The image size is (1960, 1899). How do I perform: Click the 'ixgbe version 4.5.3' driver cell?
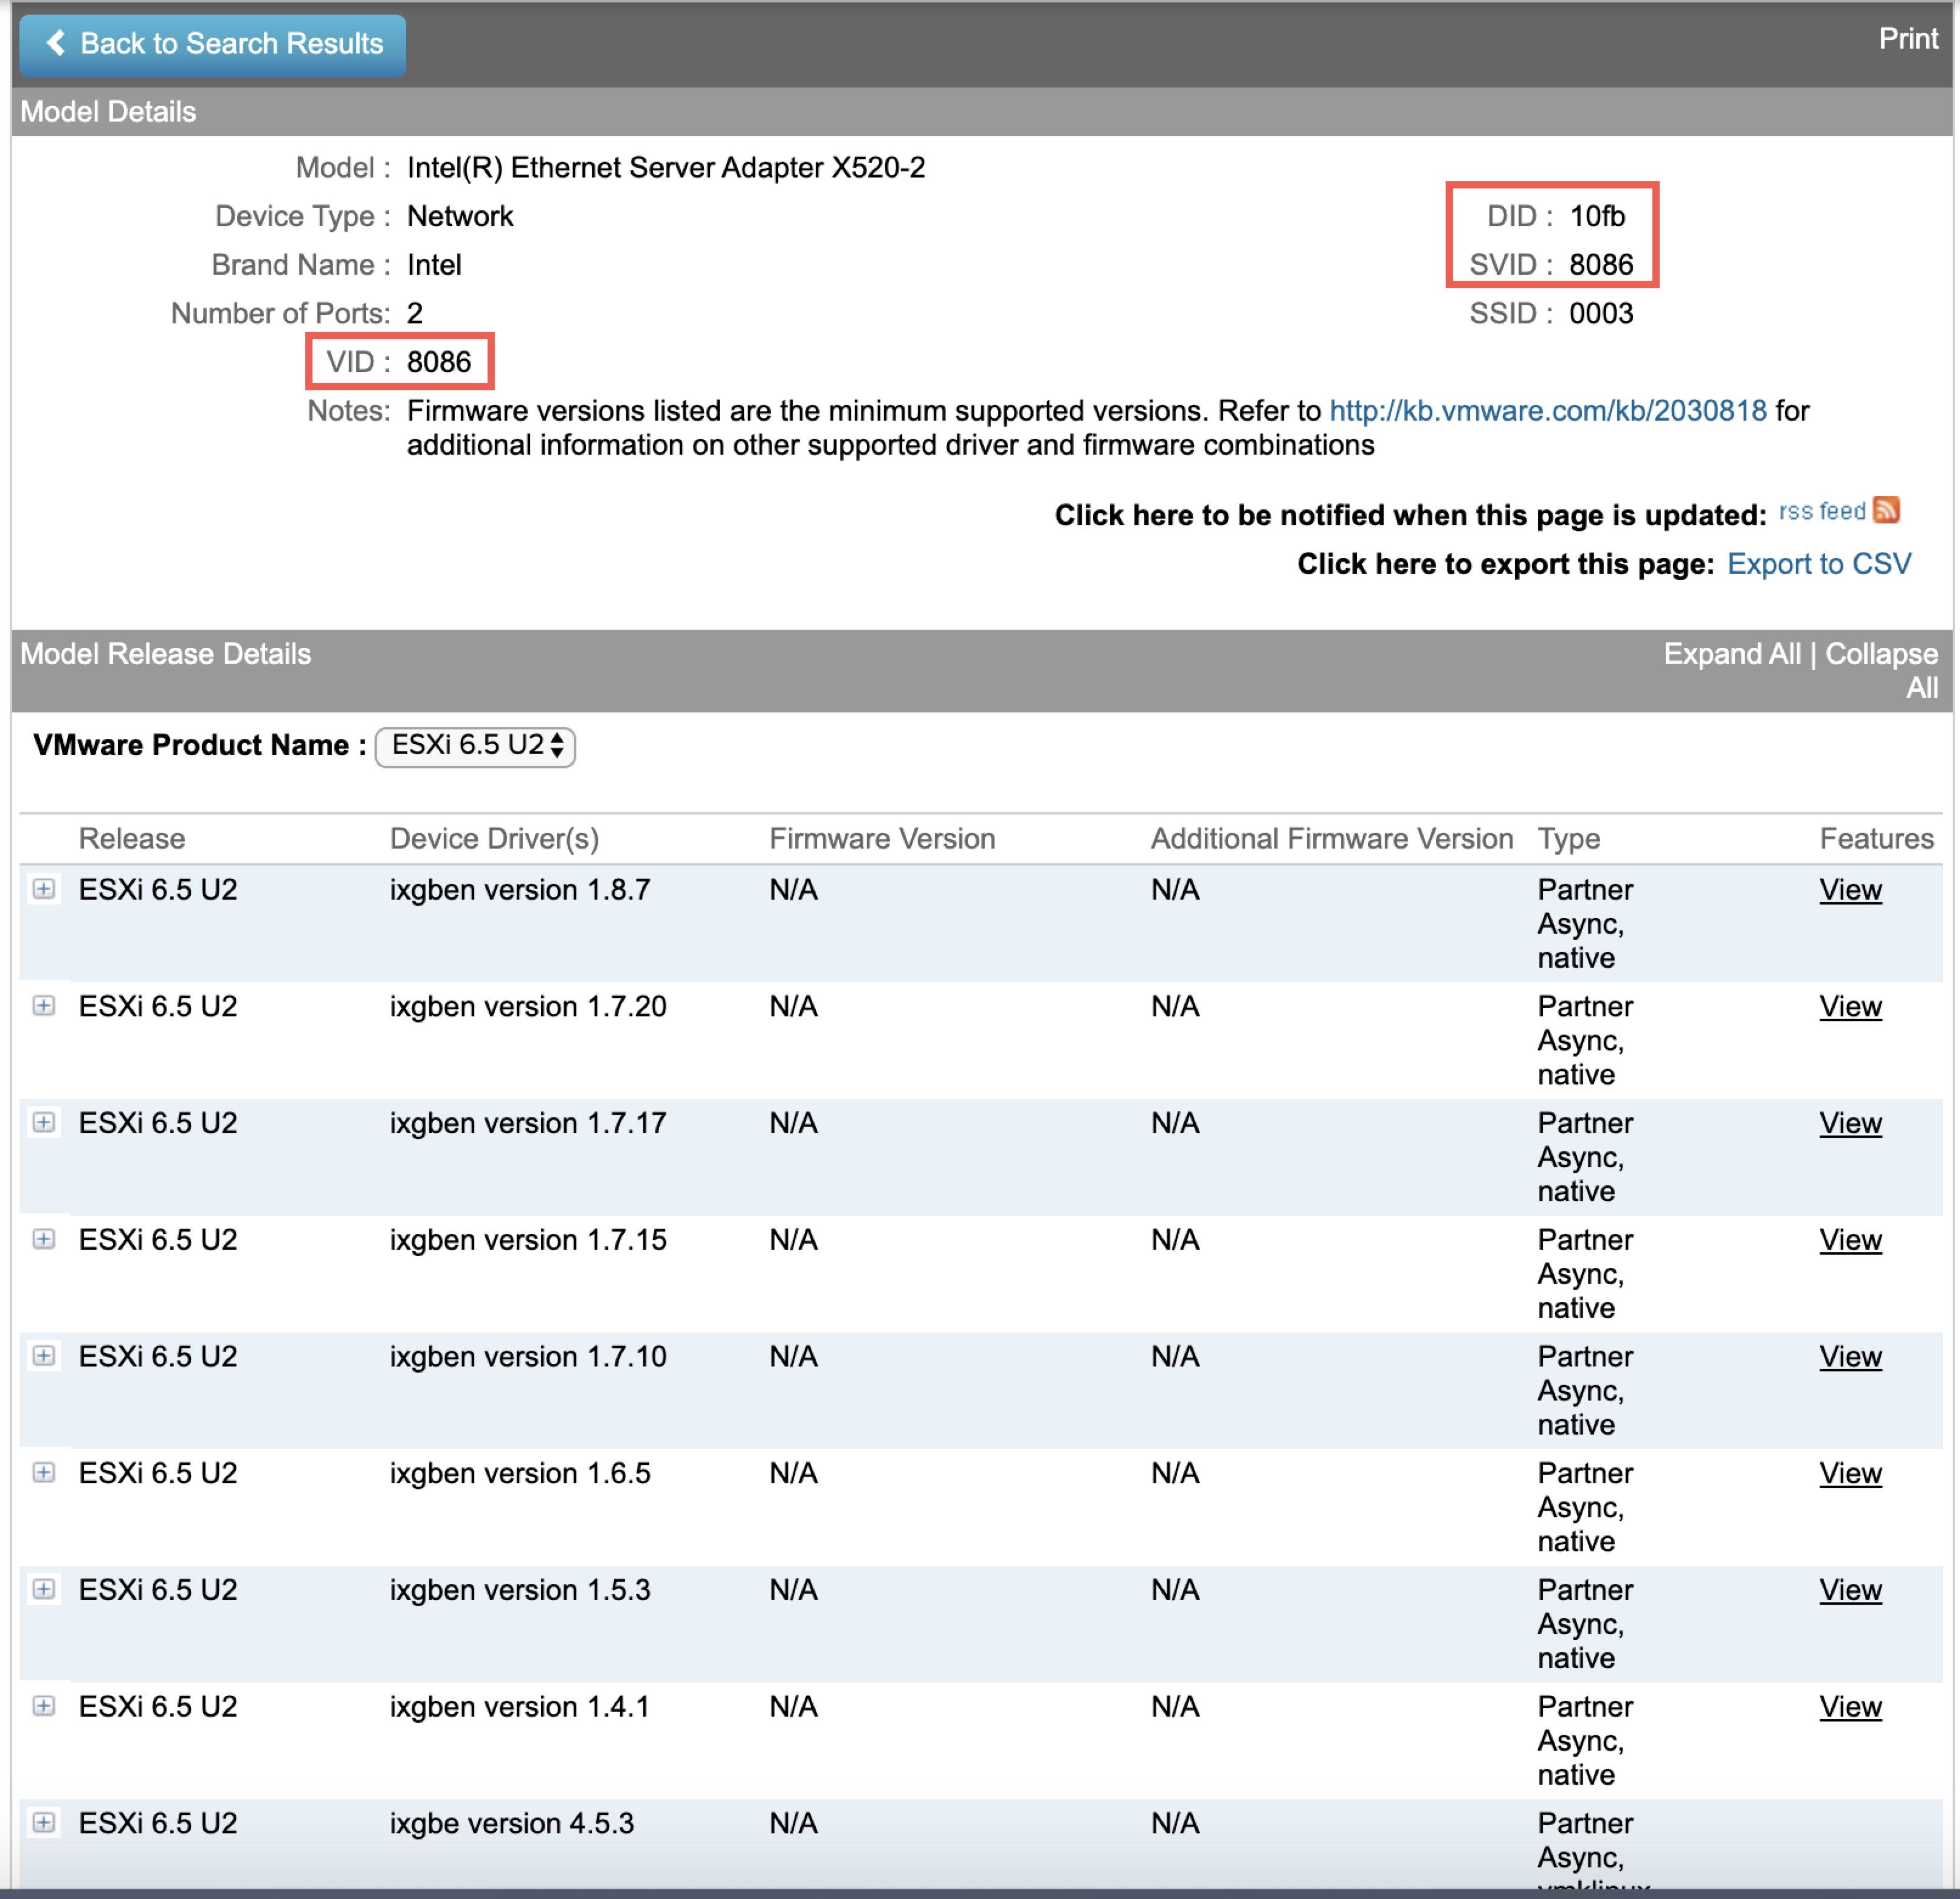pyautogui.click(x=512, y=1824)
